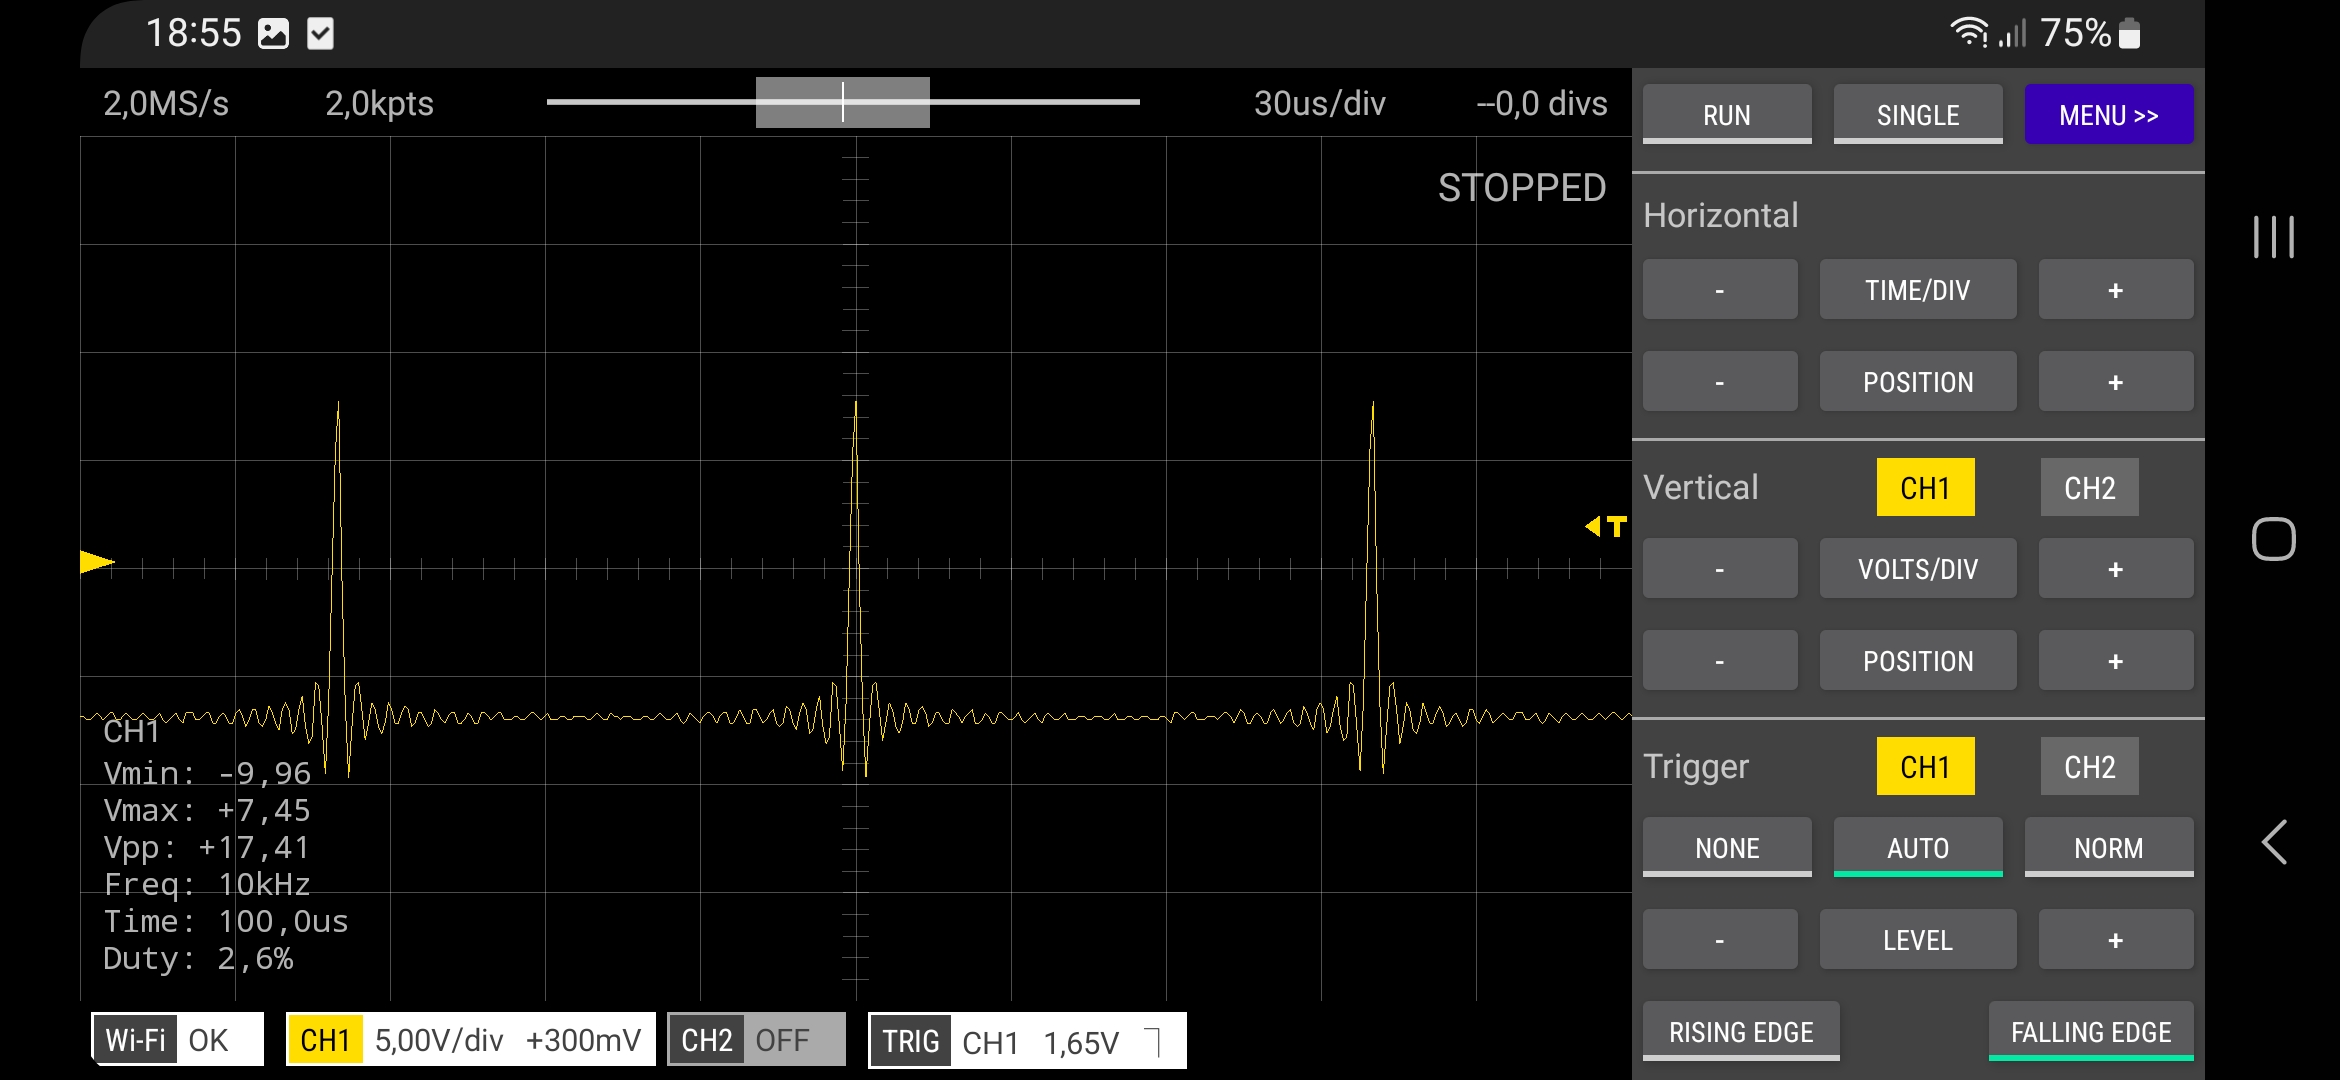
Task: Lower trigger LEVEL with minus
Action: pos(1720,940)
